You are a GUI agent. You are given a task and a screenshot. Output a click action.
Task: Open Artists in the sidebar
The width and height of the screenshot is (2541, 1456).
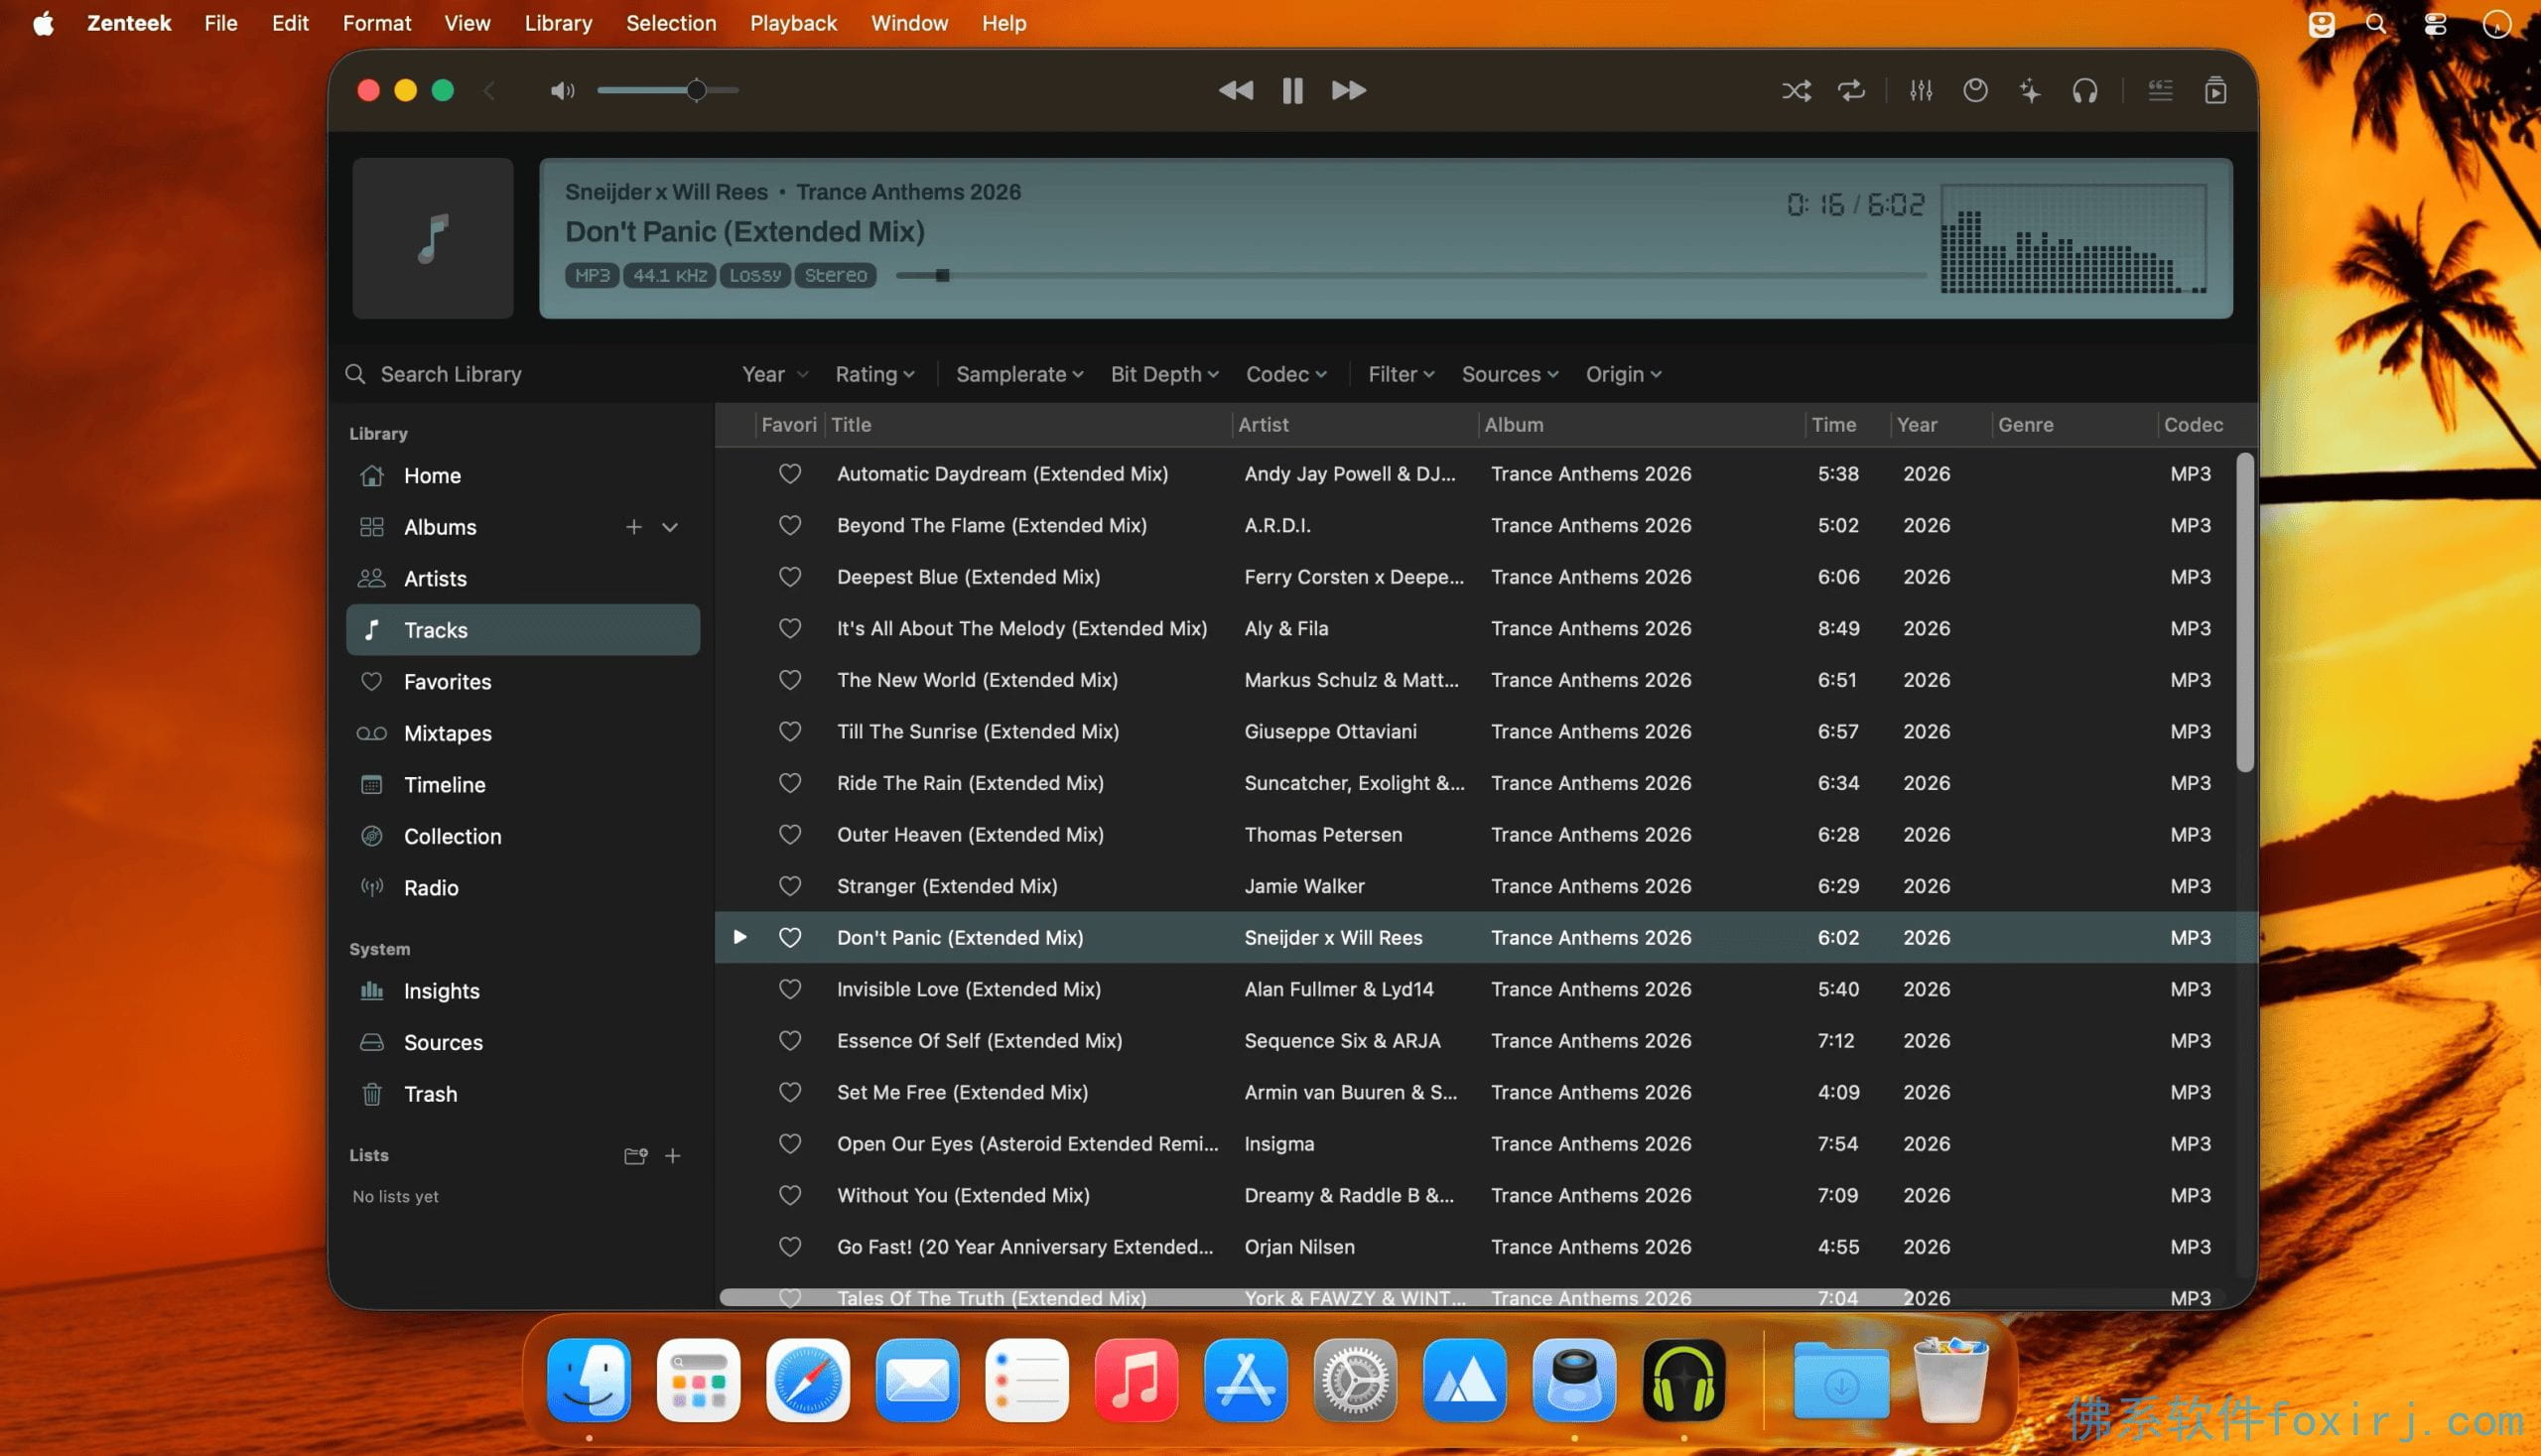coord(523,579)
